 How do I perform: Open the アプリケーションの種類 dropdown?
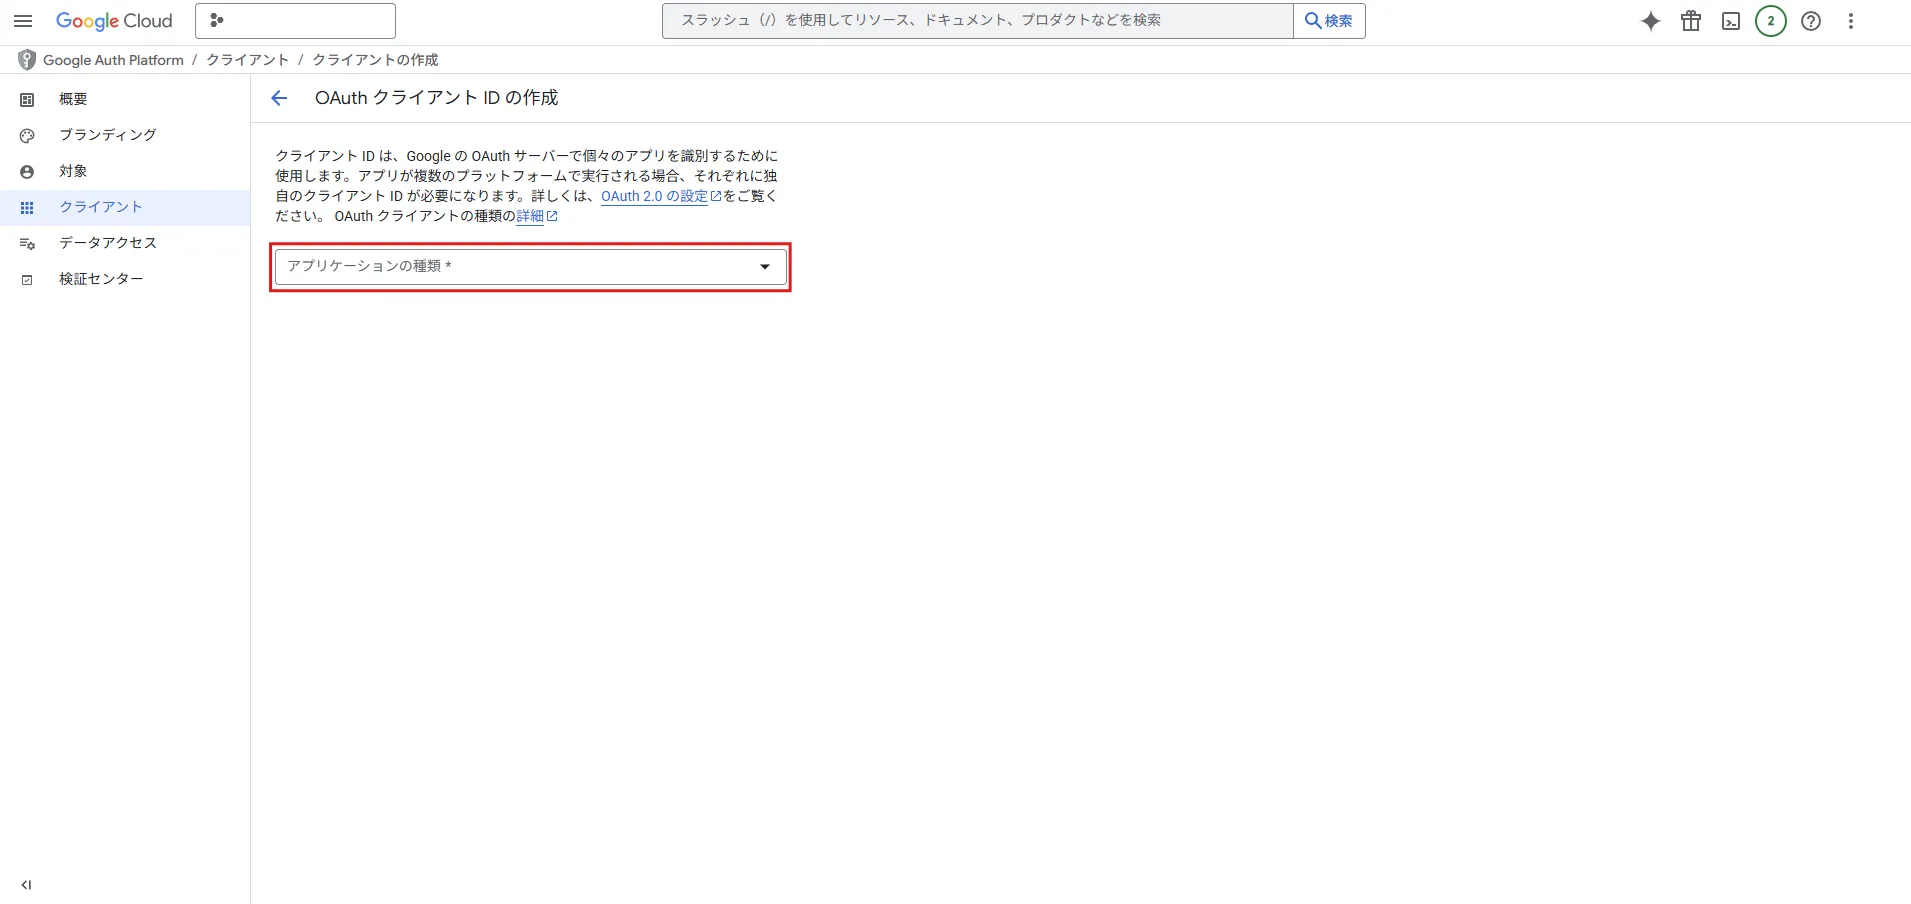click(531, 267)
